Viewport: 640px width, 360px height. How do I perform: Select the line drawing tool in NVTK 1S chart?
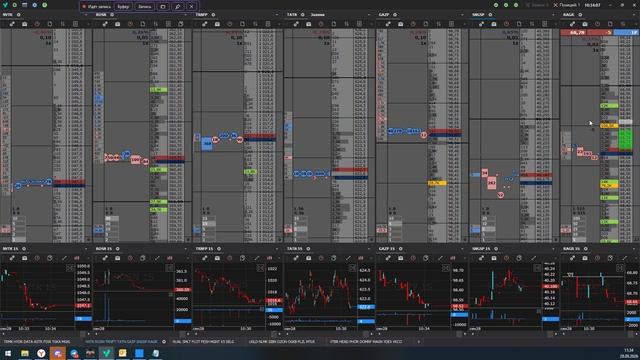pos(64,258)
